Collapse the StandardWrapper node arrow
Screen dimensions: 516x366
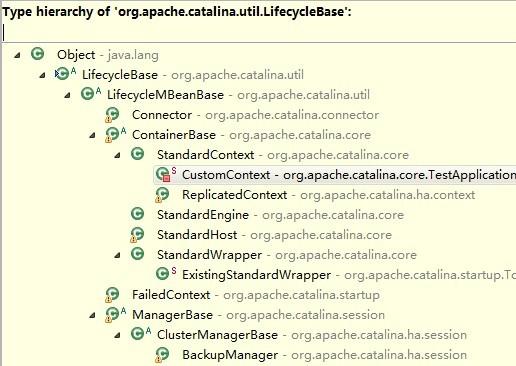click(x=117, y=255)
